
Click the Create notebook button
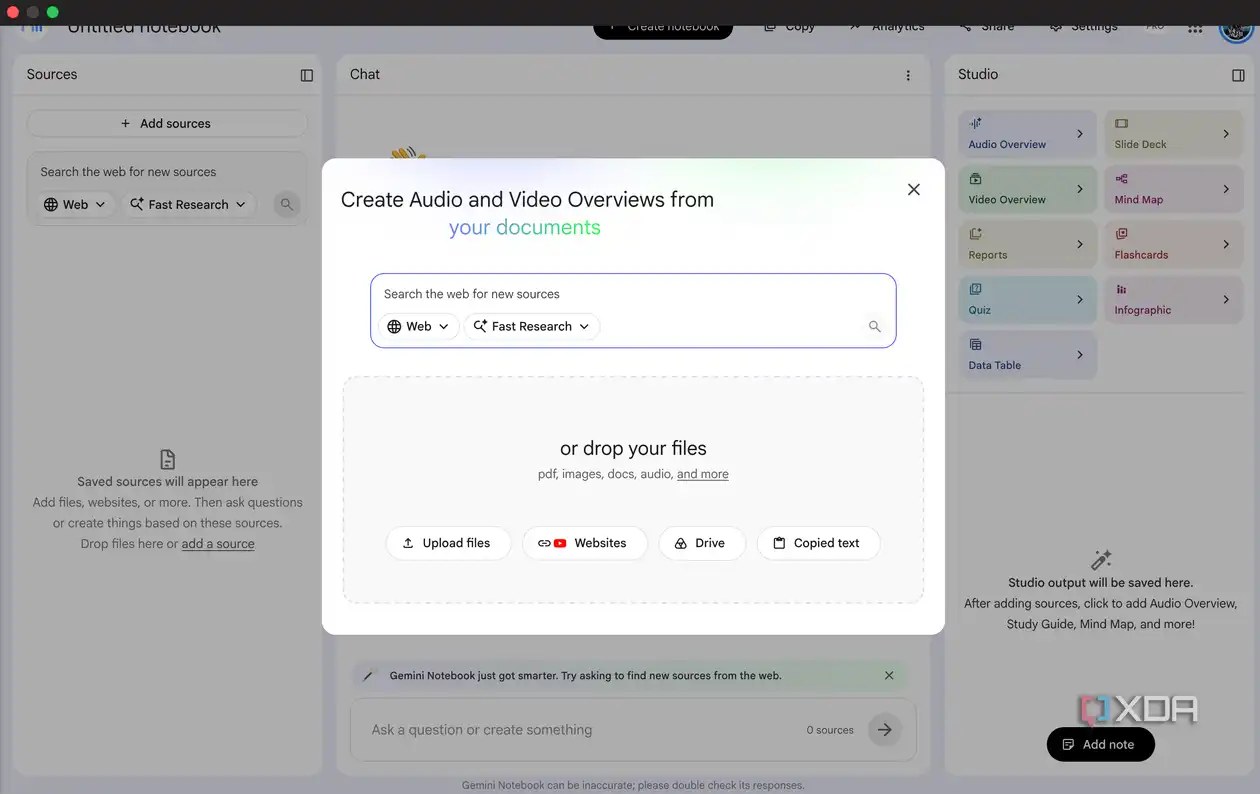point(663,29)
